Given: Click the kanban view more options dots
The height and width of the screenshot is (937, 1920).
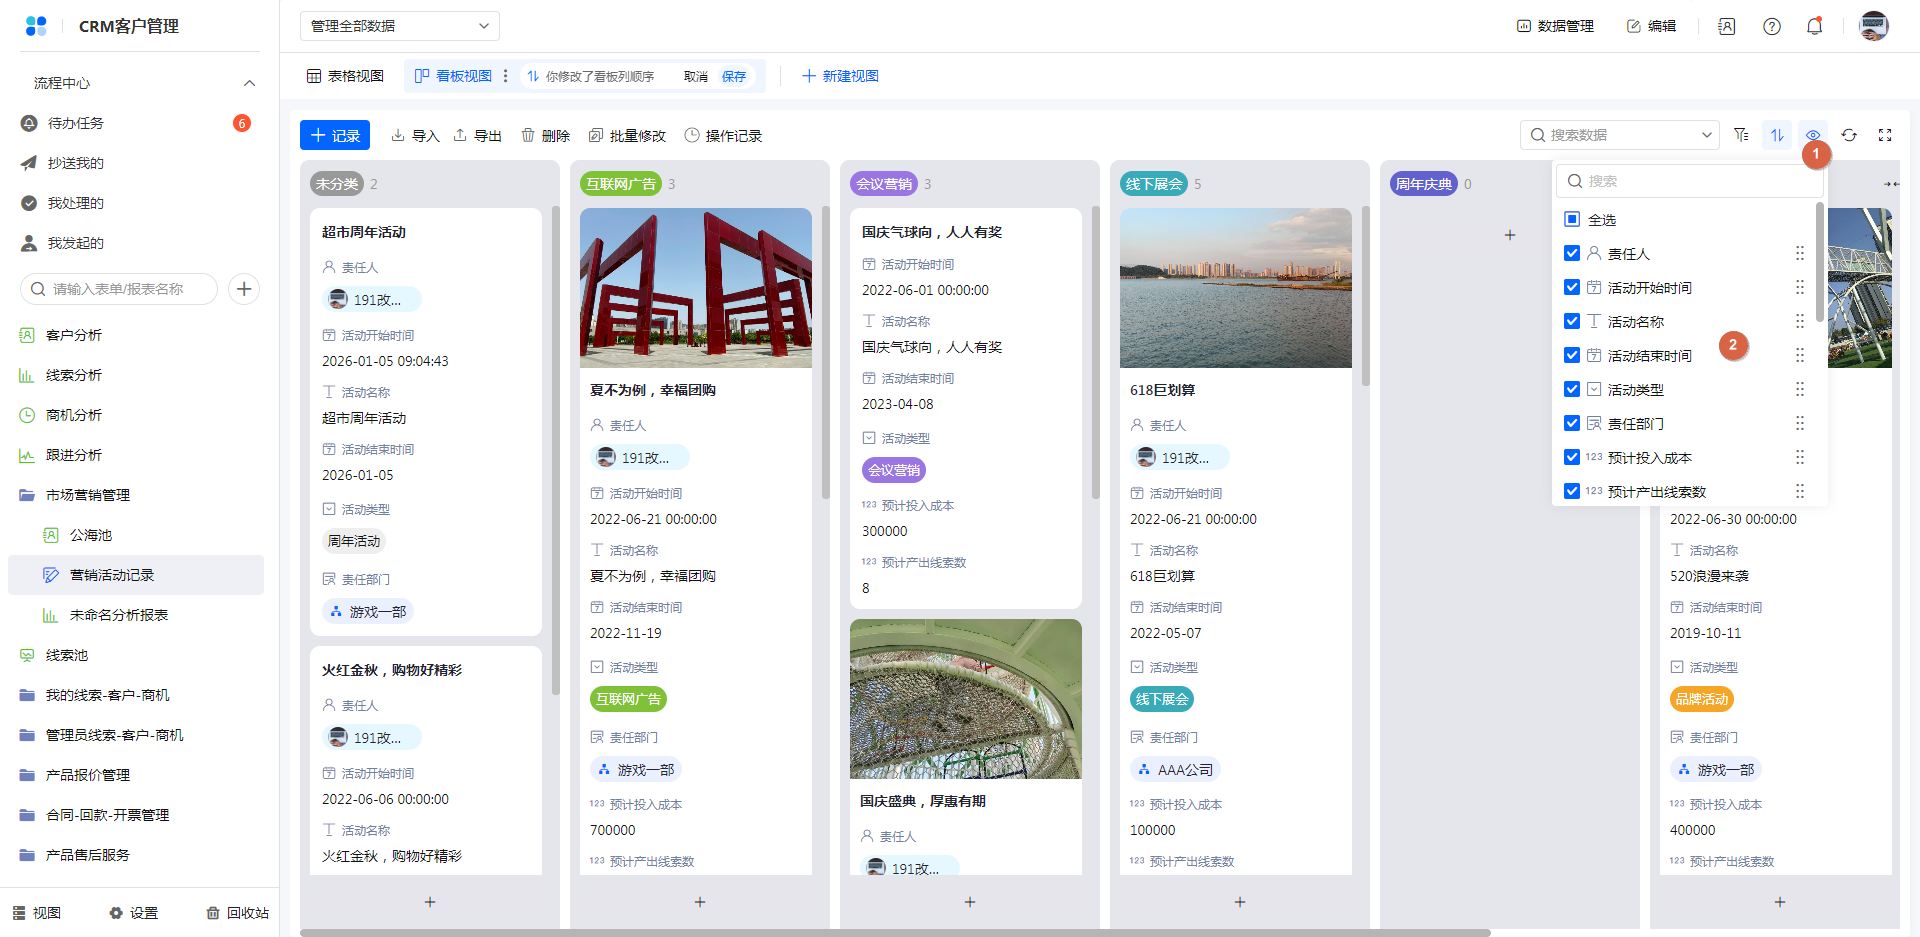Looking at the screenshot, I should coord(506,76).
